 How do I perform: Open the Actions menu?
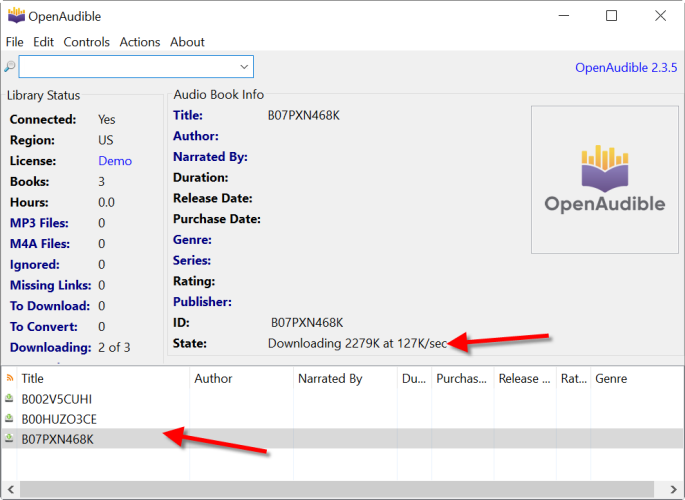click(140, 42)
